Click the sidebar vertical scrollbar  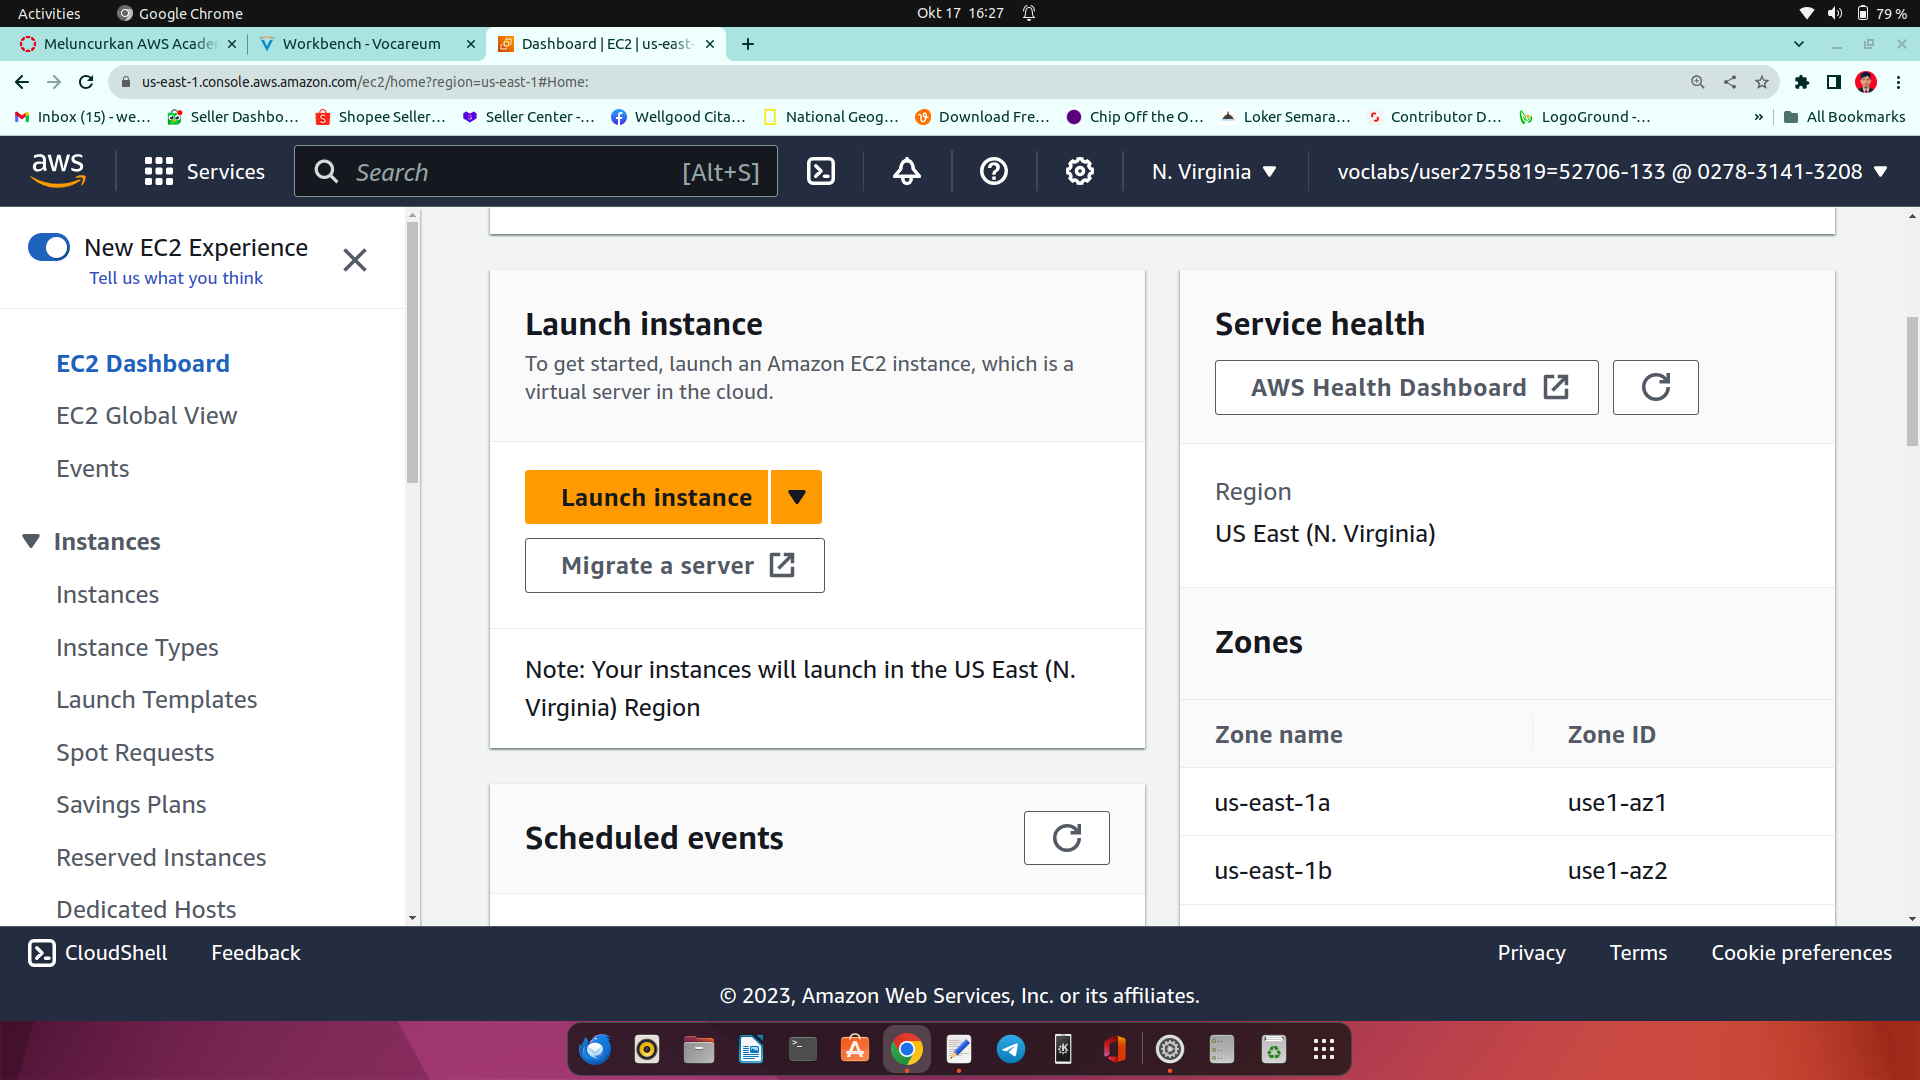click(x=412, y=354)
